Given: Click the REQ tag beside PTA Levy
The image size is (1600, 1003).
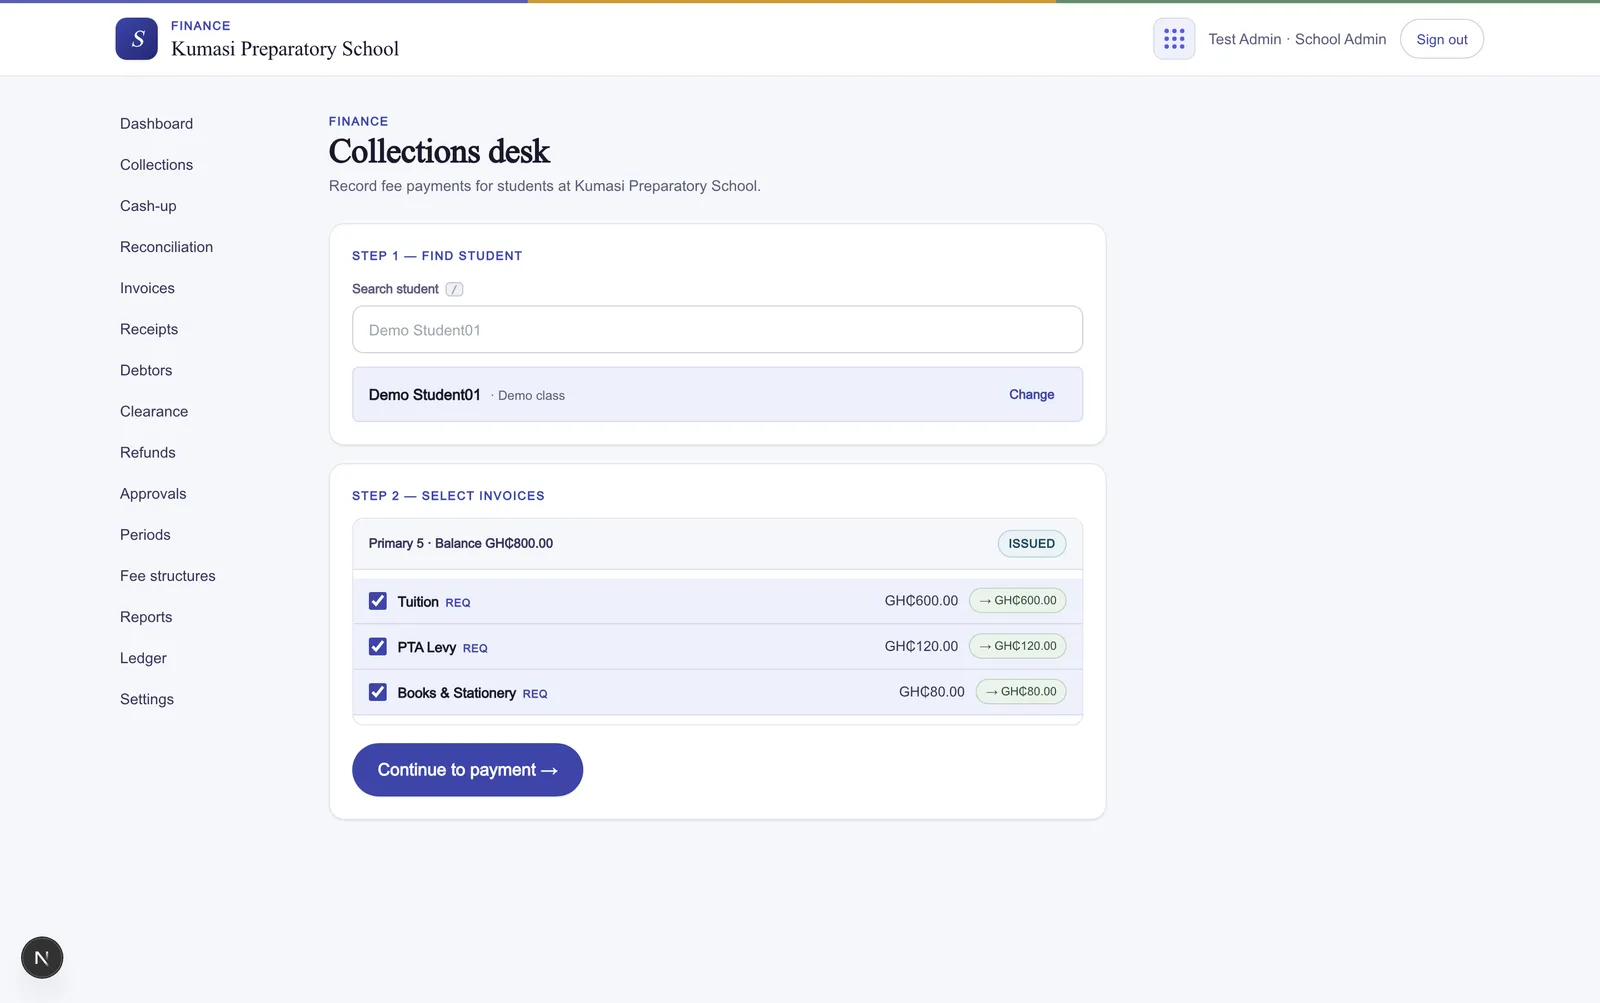Looking at the screenshot, I should [x=475, y=649].
